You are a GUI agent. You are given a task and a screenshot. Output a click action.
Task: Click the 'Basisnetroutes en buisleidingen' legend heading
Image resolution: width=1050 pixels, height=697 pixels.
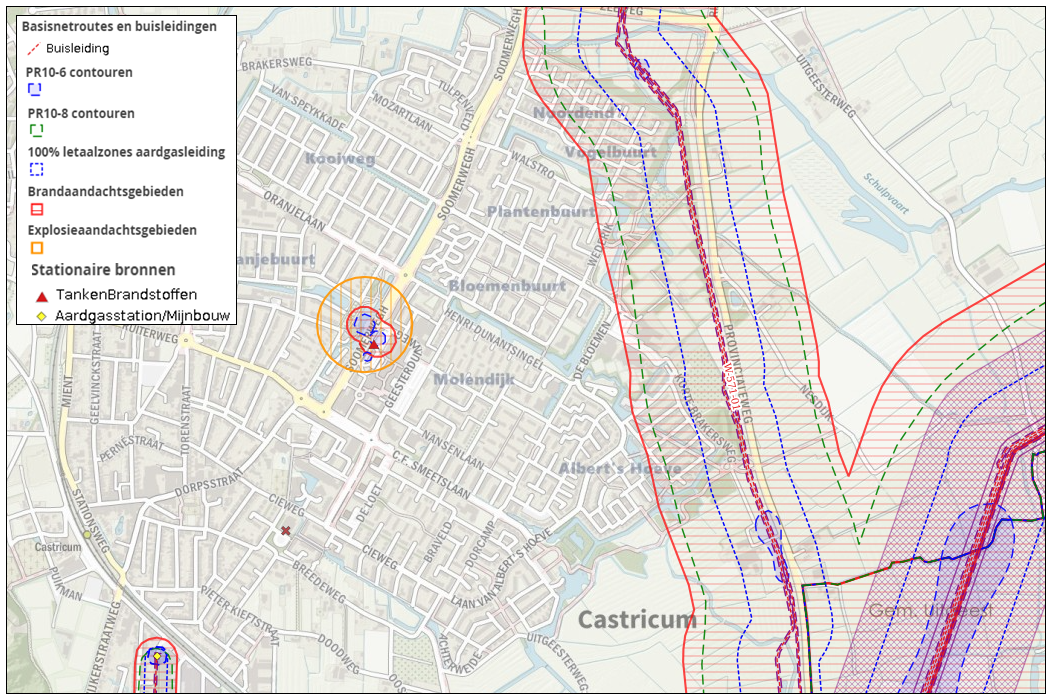click(119, 27)
